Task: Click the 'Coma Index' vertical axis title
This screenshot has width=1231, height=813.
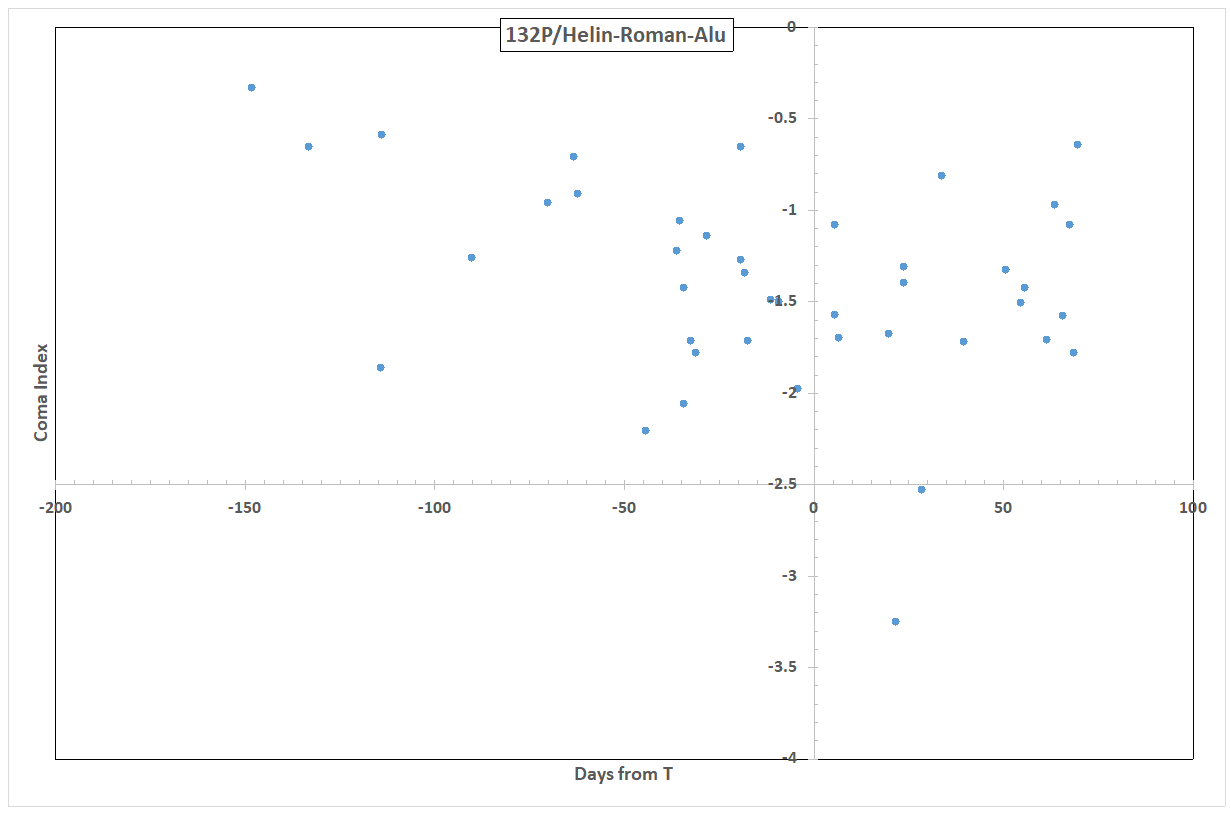Action: (41, 392)
